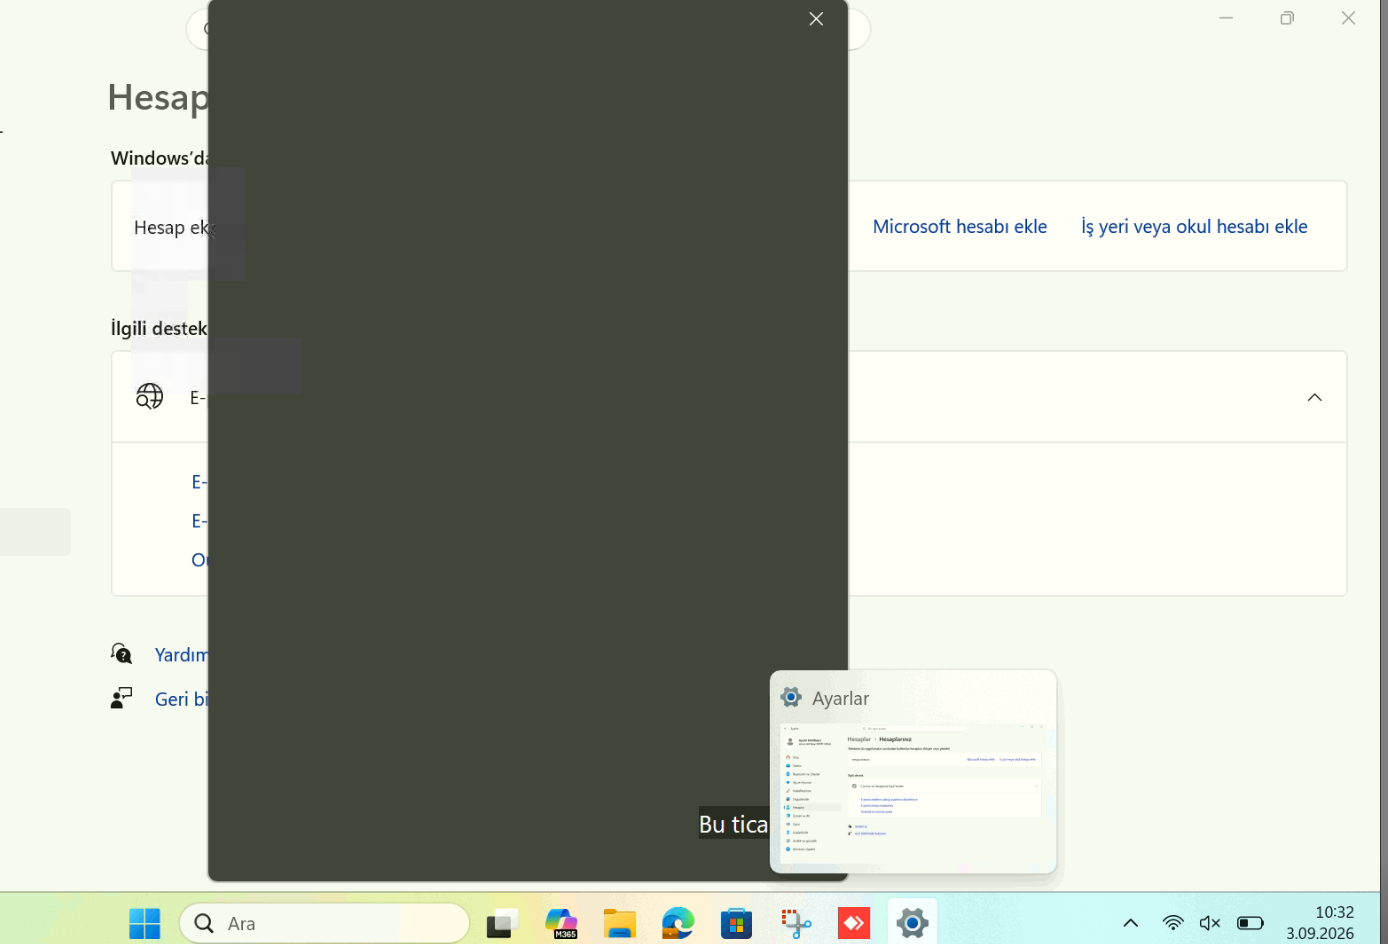The width and height of the screenshot is (1388, 944).
Task: Open Task View from the taskbar
Action: (x=501, y=923)
